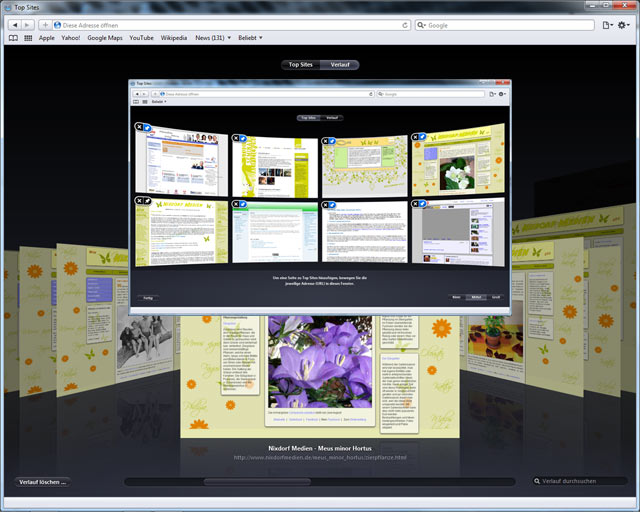Click the history Cover Flow scrollbar thumb
The height and width of the screenshot is (512, 640).
point(231,482)
